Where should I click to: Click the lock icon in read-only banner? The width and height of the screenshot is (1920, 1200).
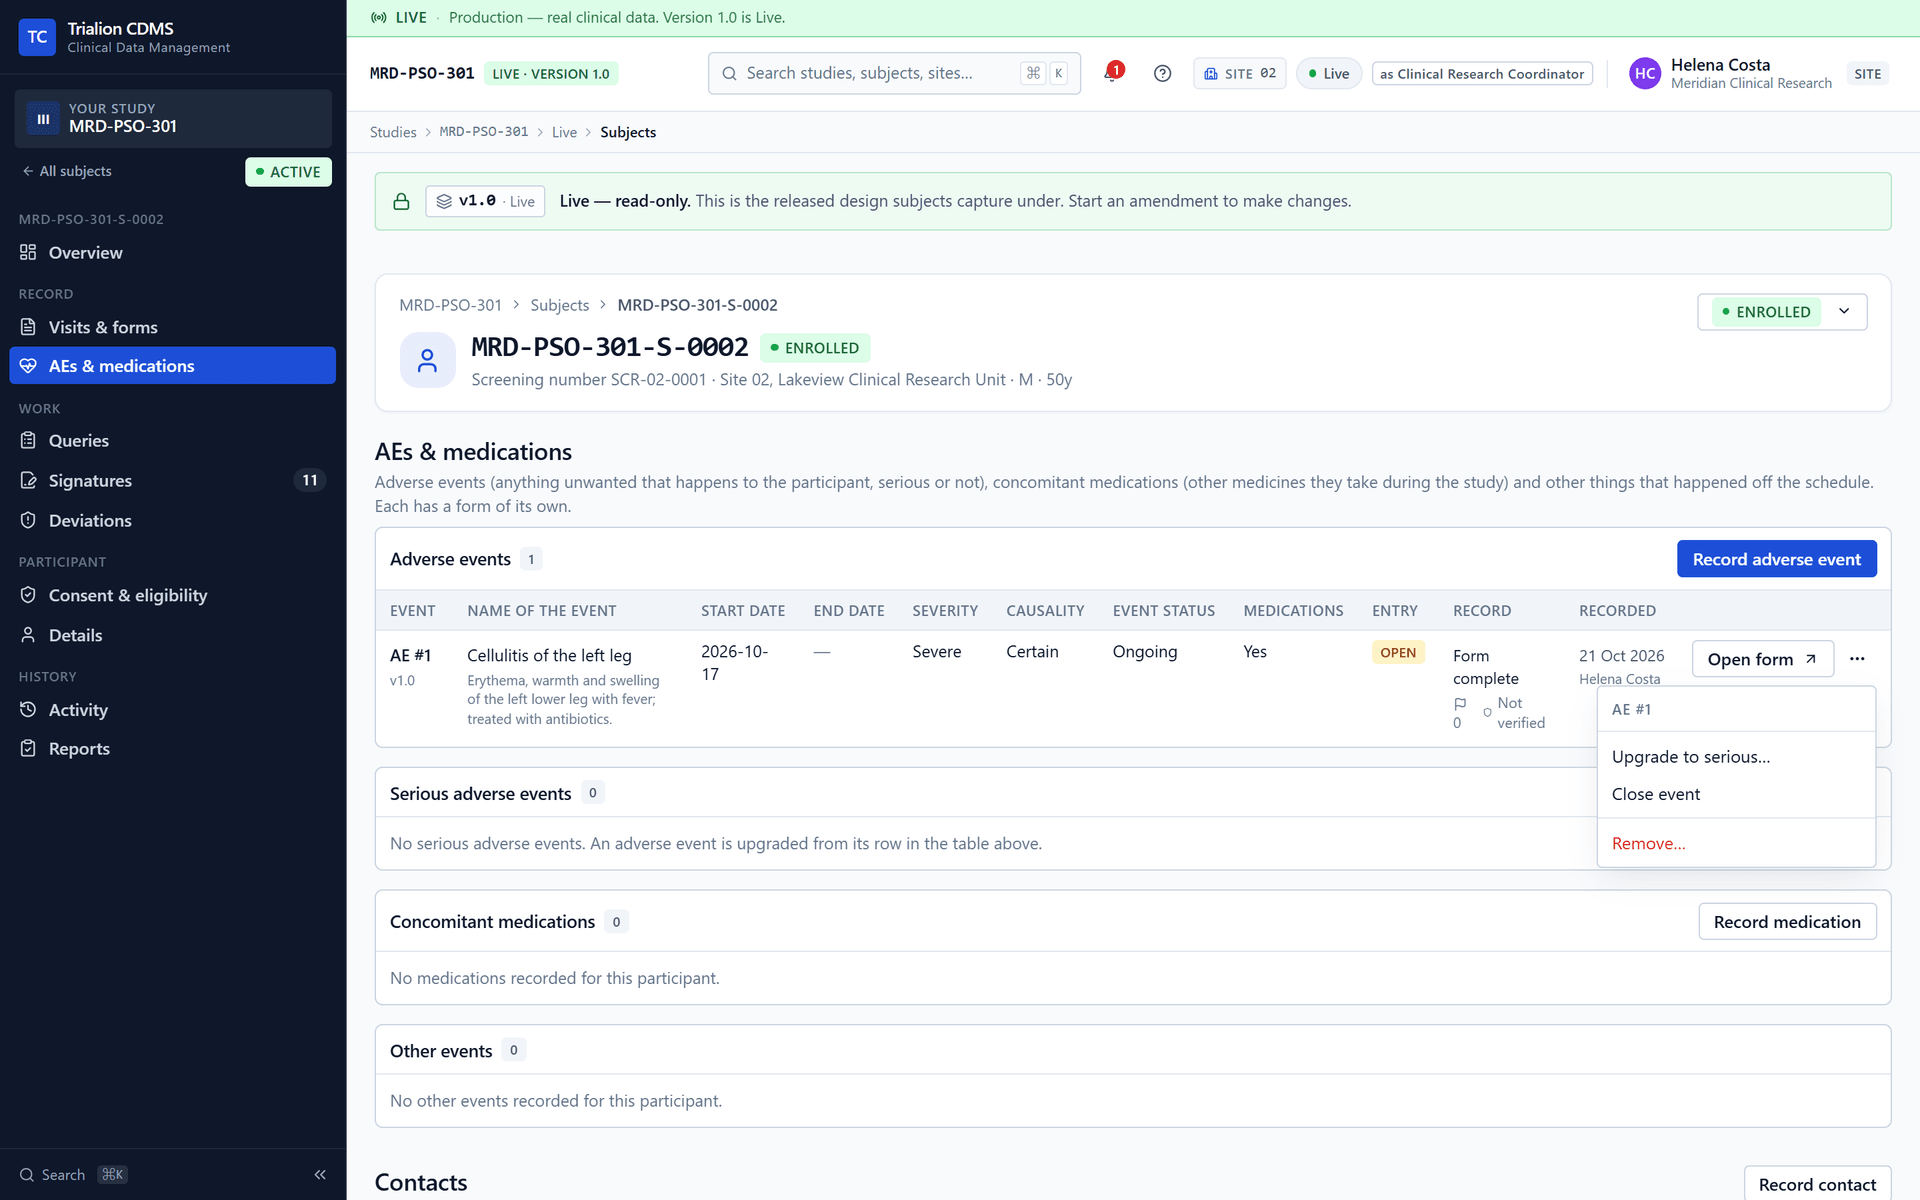pyautogui.click(x=401, y=201)
